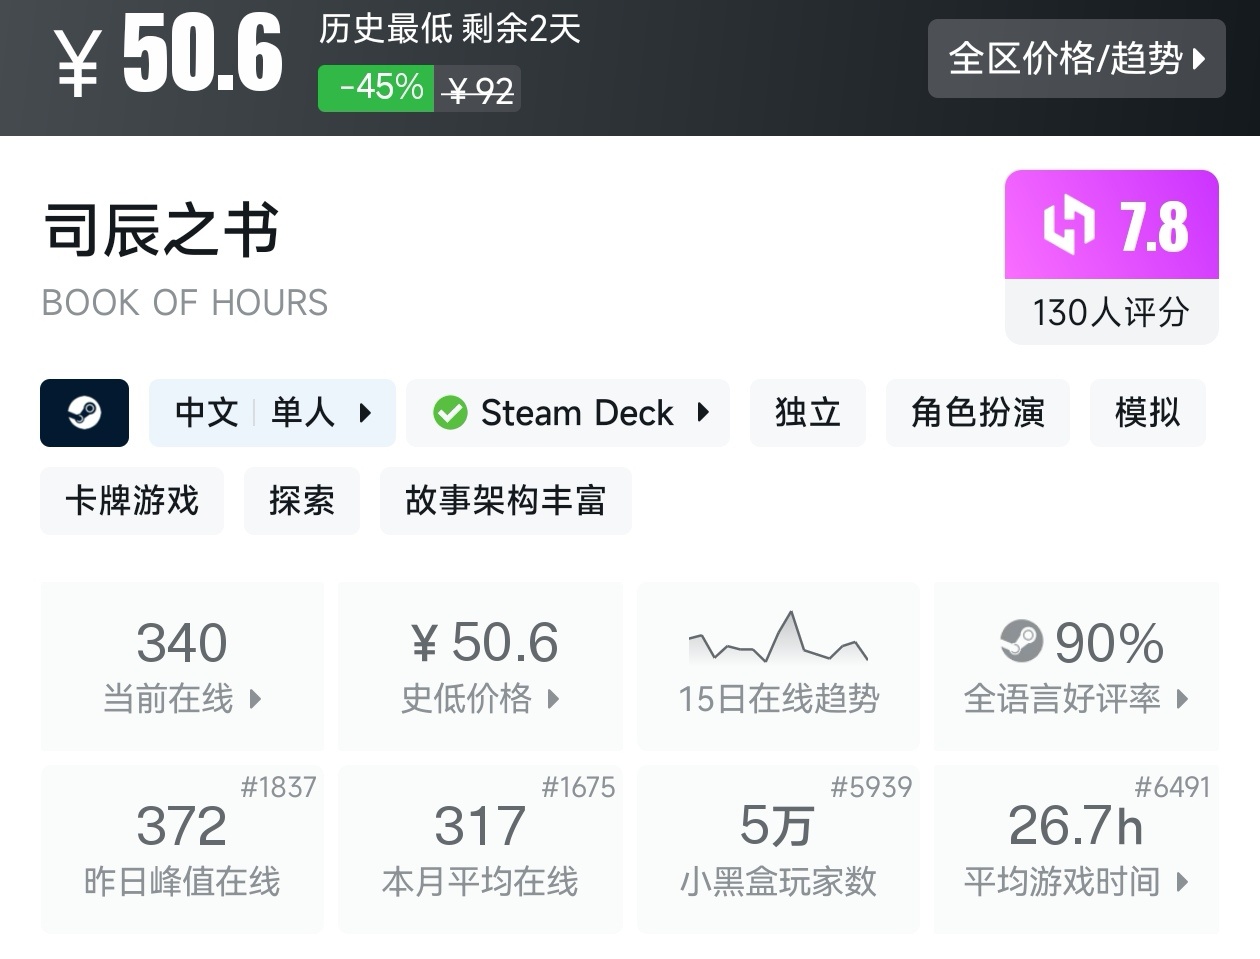
Task: Expand current online players details
Action: pos(182,666)
